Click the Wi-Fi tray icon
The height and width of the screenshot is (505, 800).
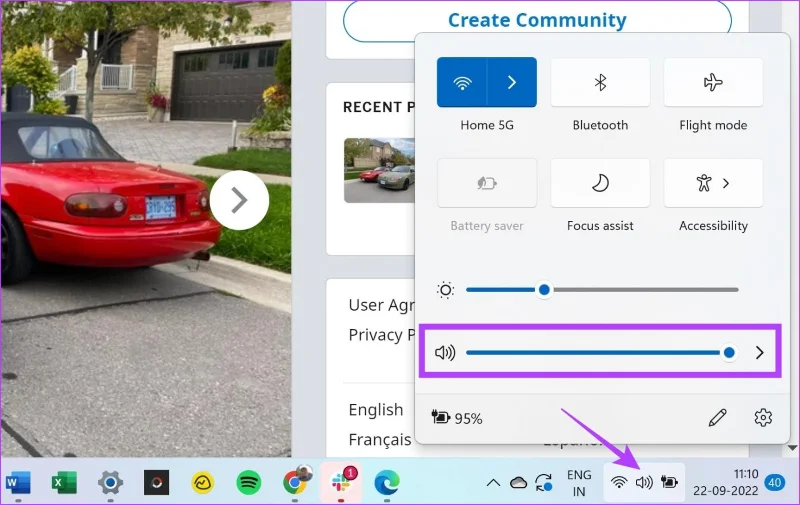coord(619,482)
